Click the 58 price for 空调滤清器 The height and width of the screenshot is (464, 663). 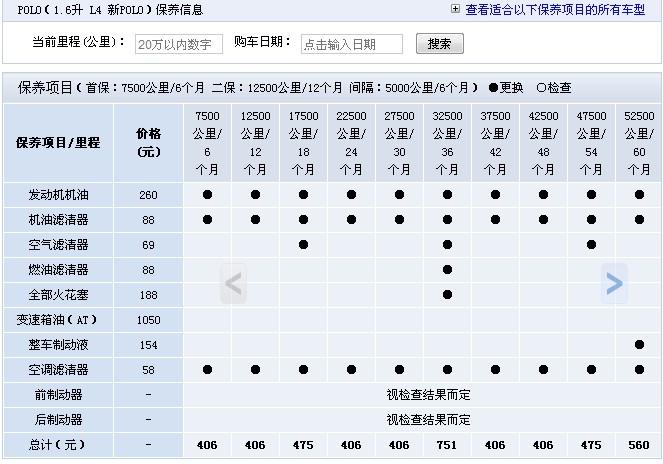(148, 370)
